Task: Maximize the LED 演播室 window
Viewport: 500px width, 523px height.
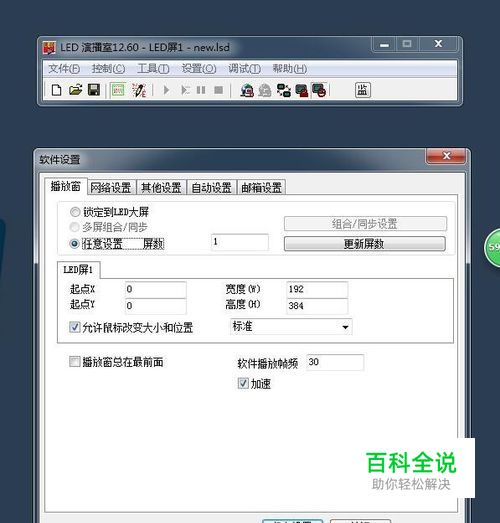Action: click(407, 44)
